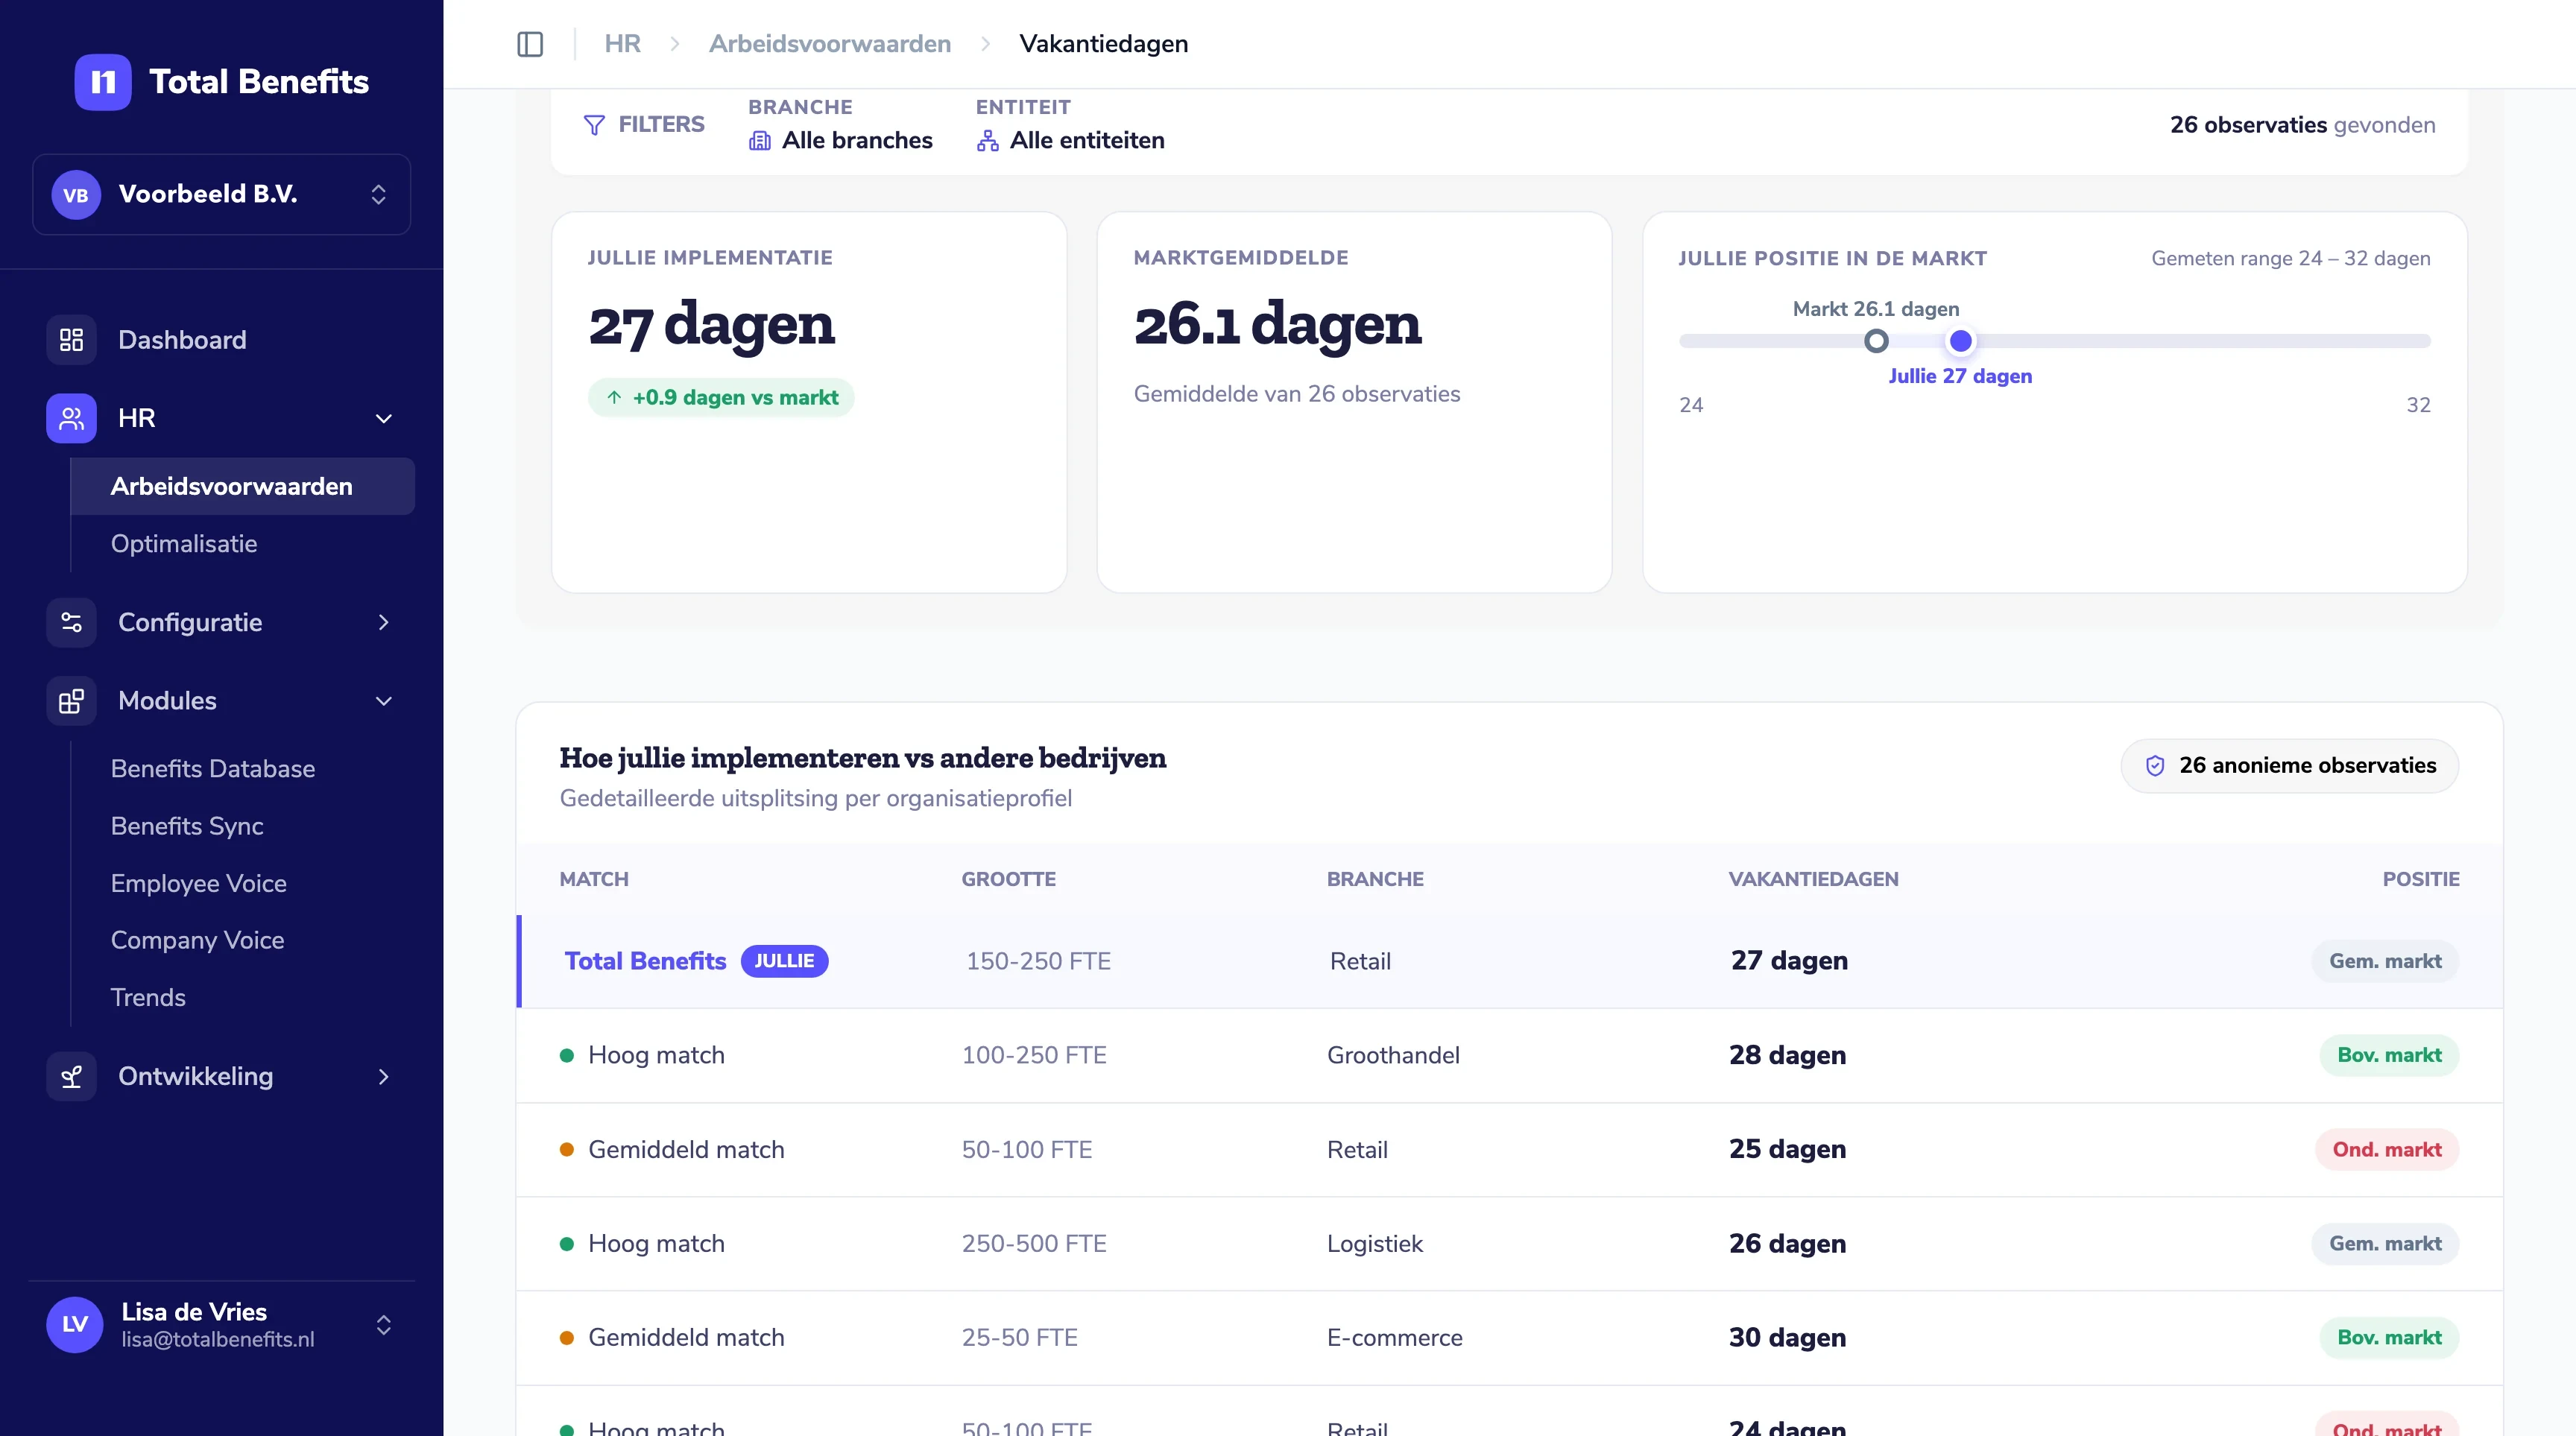This screenshot has height=1436, width=2576.
Task: Collapse the Modules chevron
Action: [384, 701]
